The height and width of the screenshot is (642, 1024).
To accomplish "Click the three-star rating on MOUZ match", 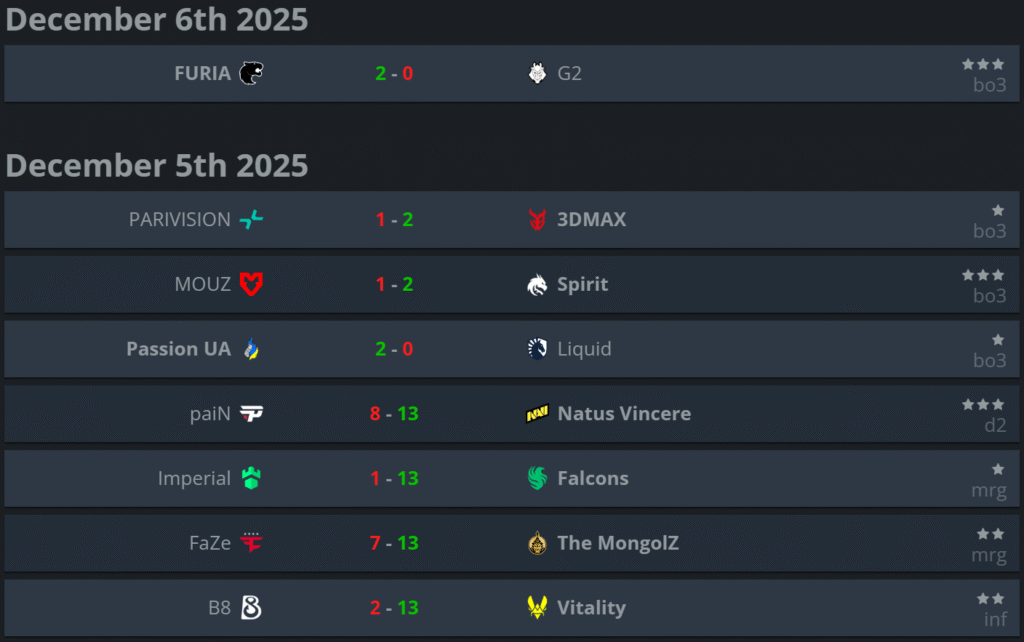I will tap(983, 274).
